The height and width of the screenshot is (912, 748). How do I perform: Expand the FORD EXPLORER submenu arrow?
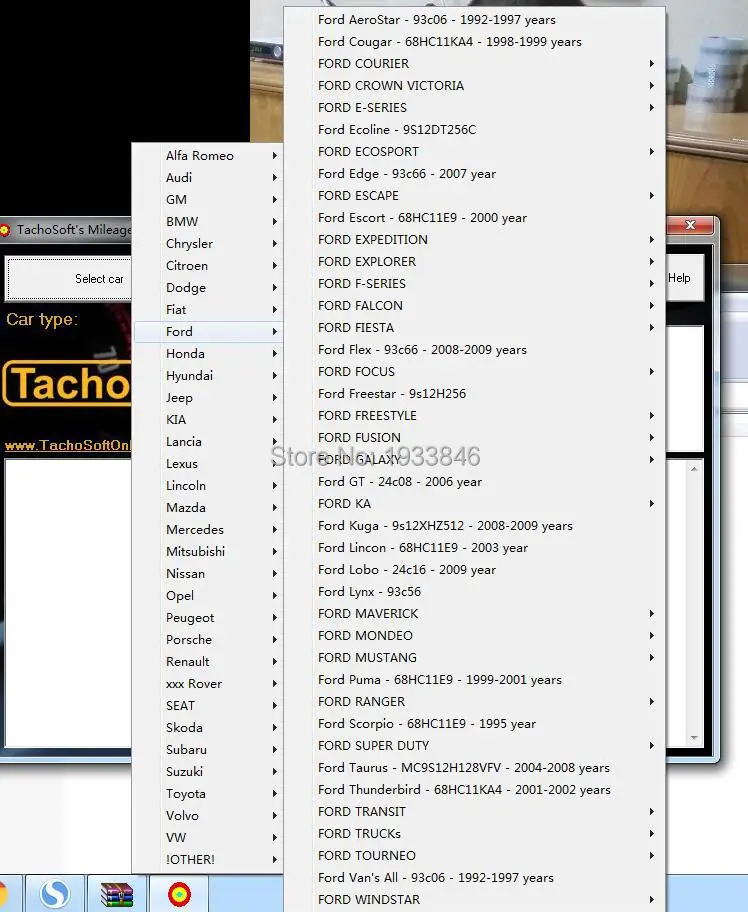click(651, 262)
